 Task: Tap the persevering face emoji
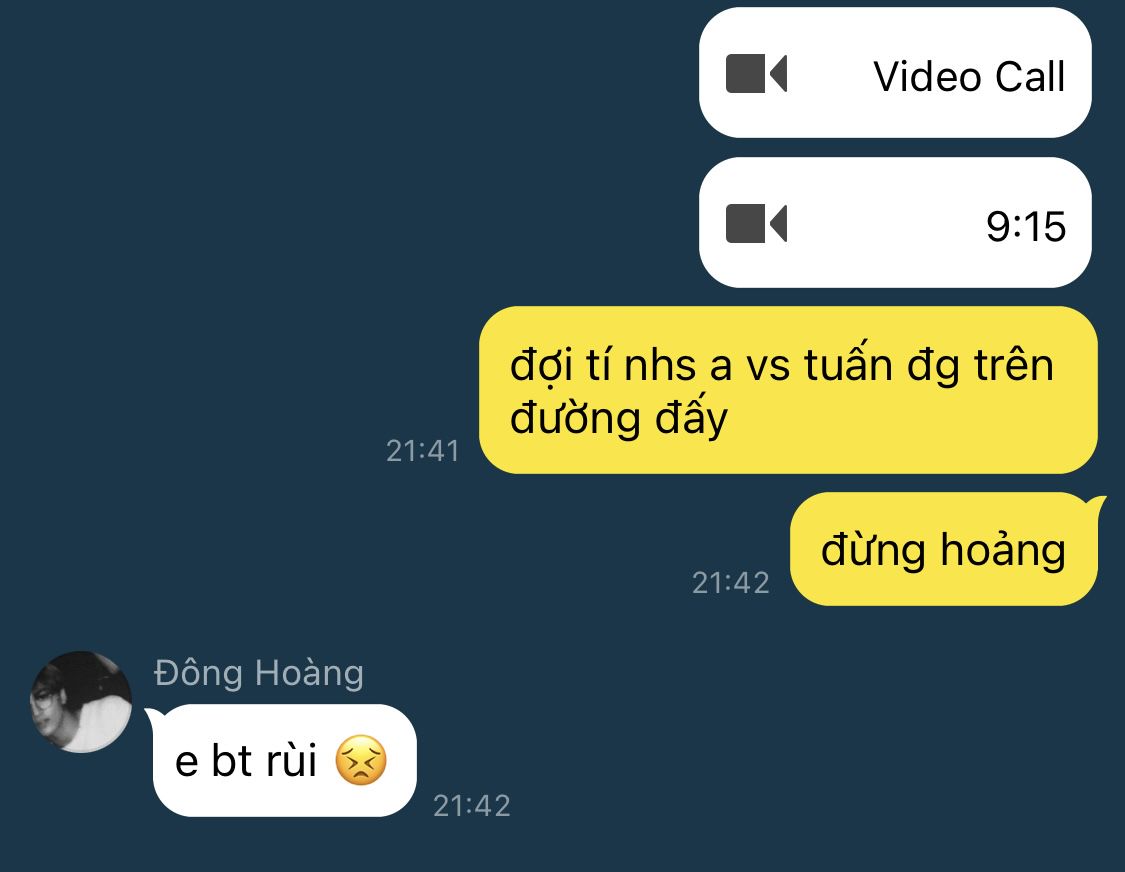(x=361, y=760)
